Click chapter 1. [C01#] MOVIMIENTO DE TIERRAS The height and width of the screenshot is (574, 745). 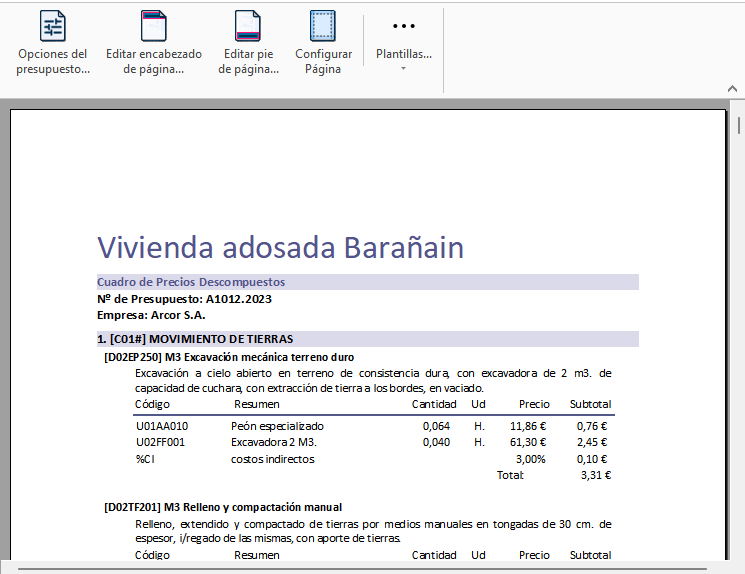click(x=195, y=339)
